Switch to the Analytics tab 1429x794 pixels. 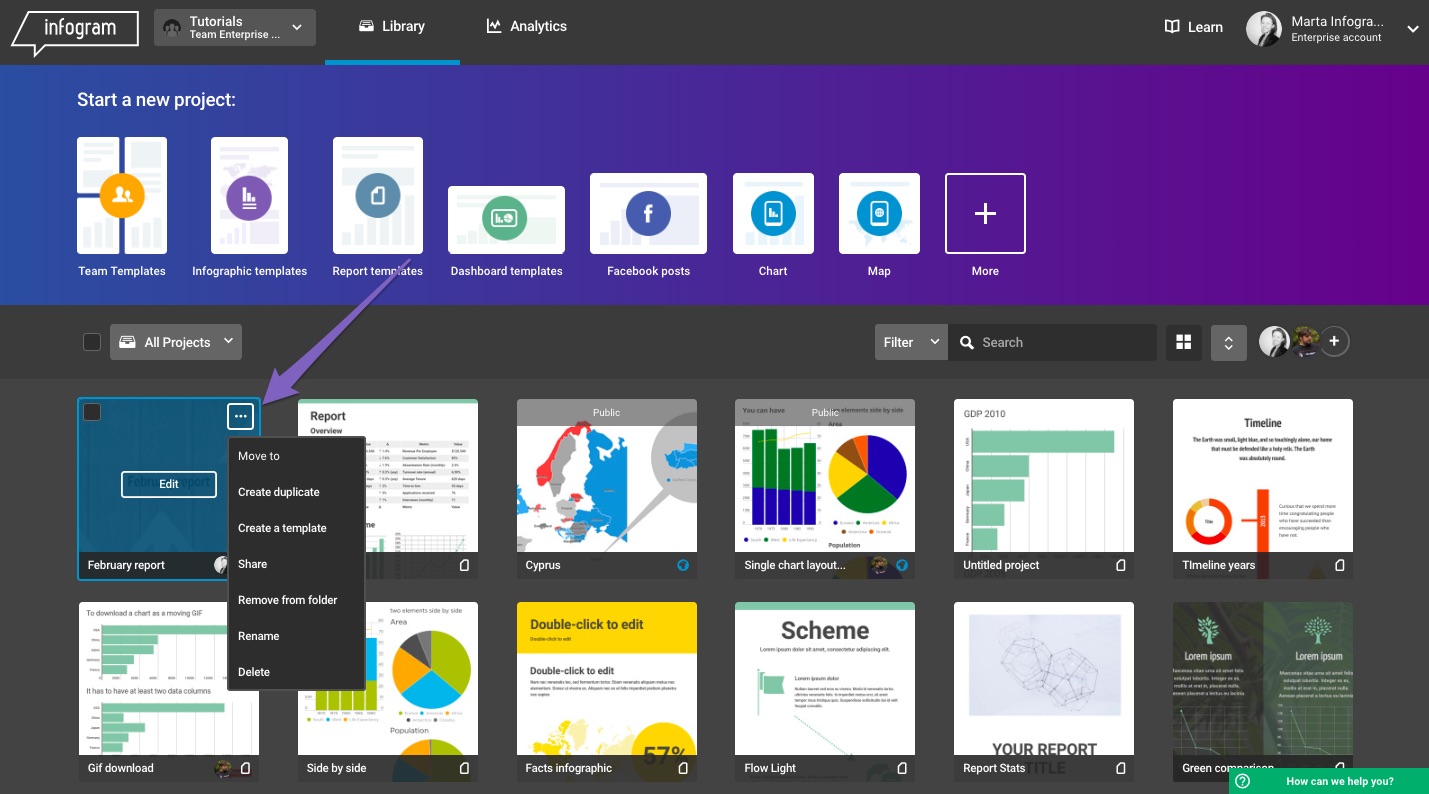(527, 27)
